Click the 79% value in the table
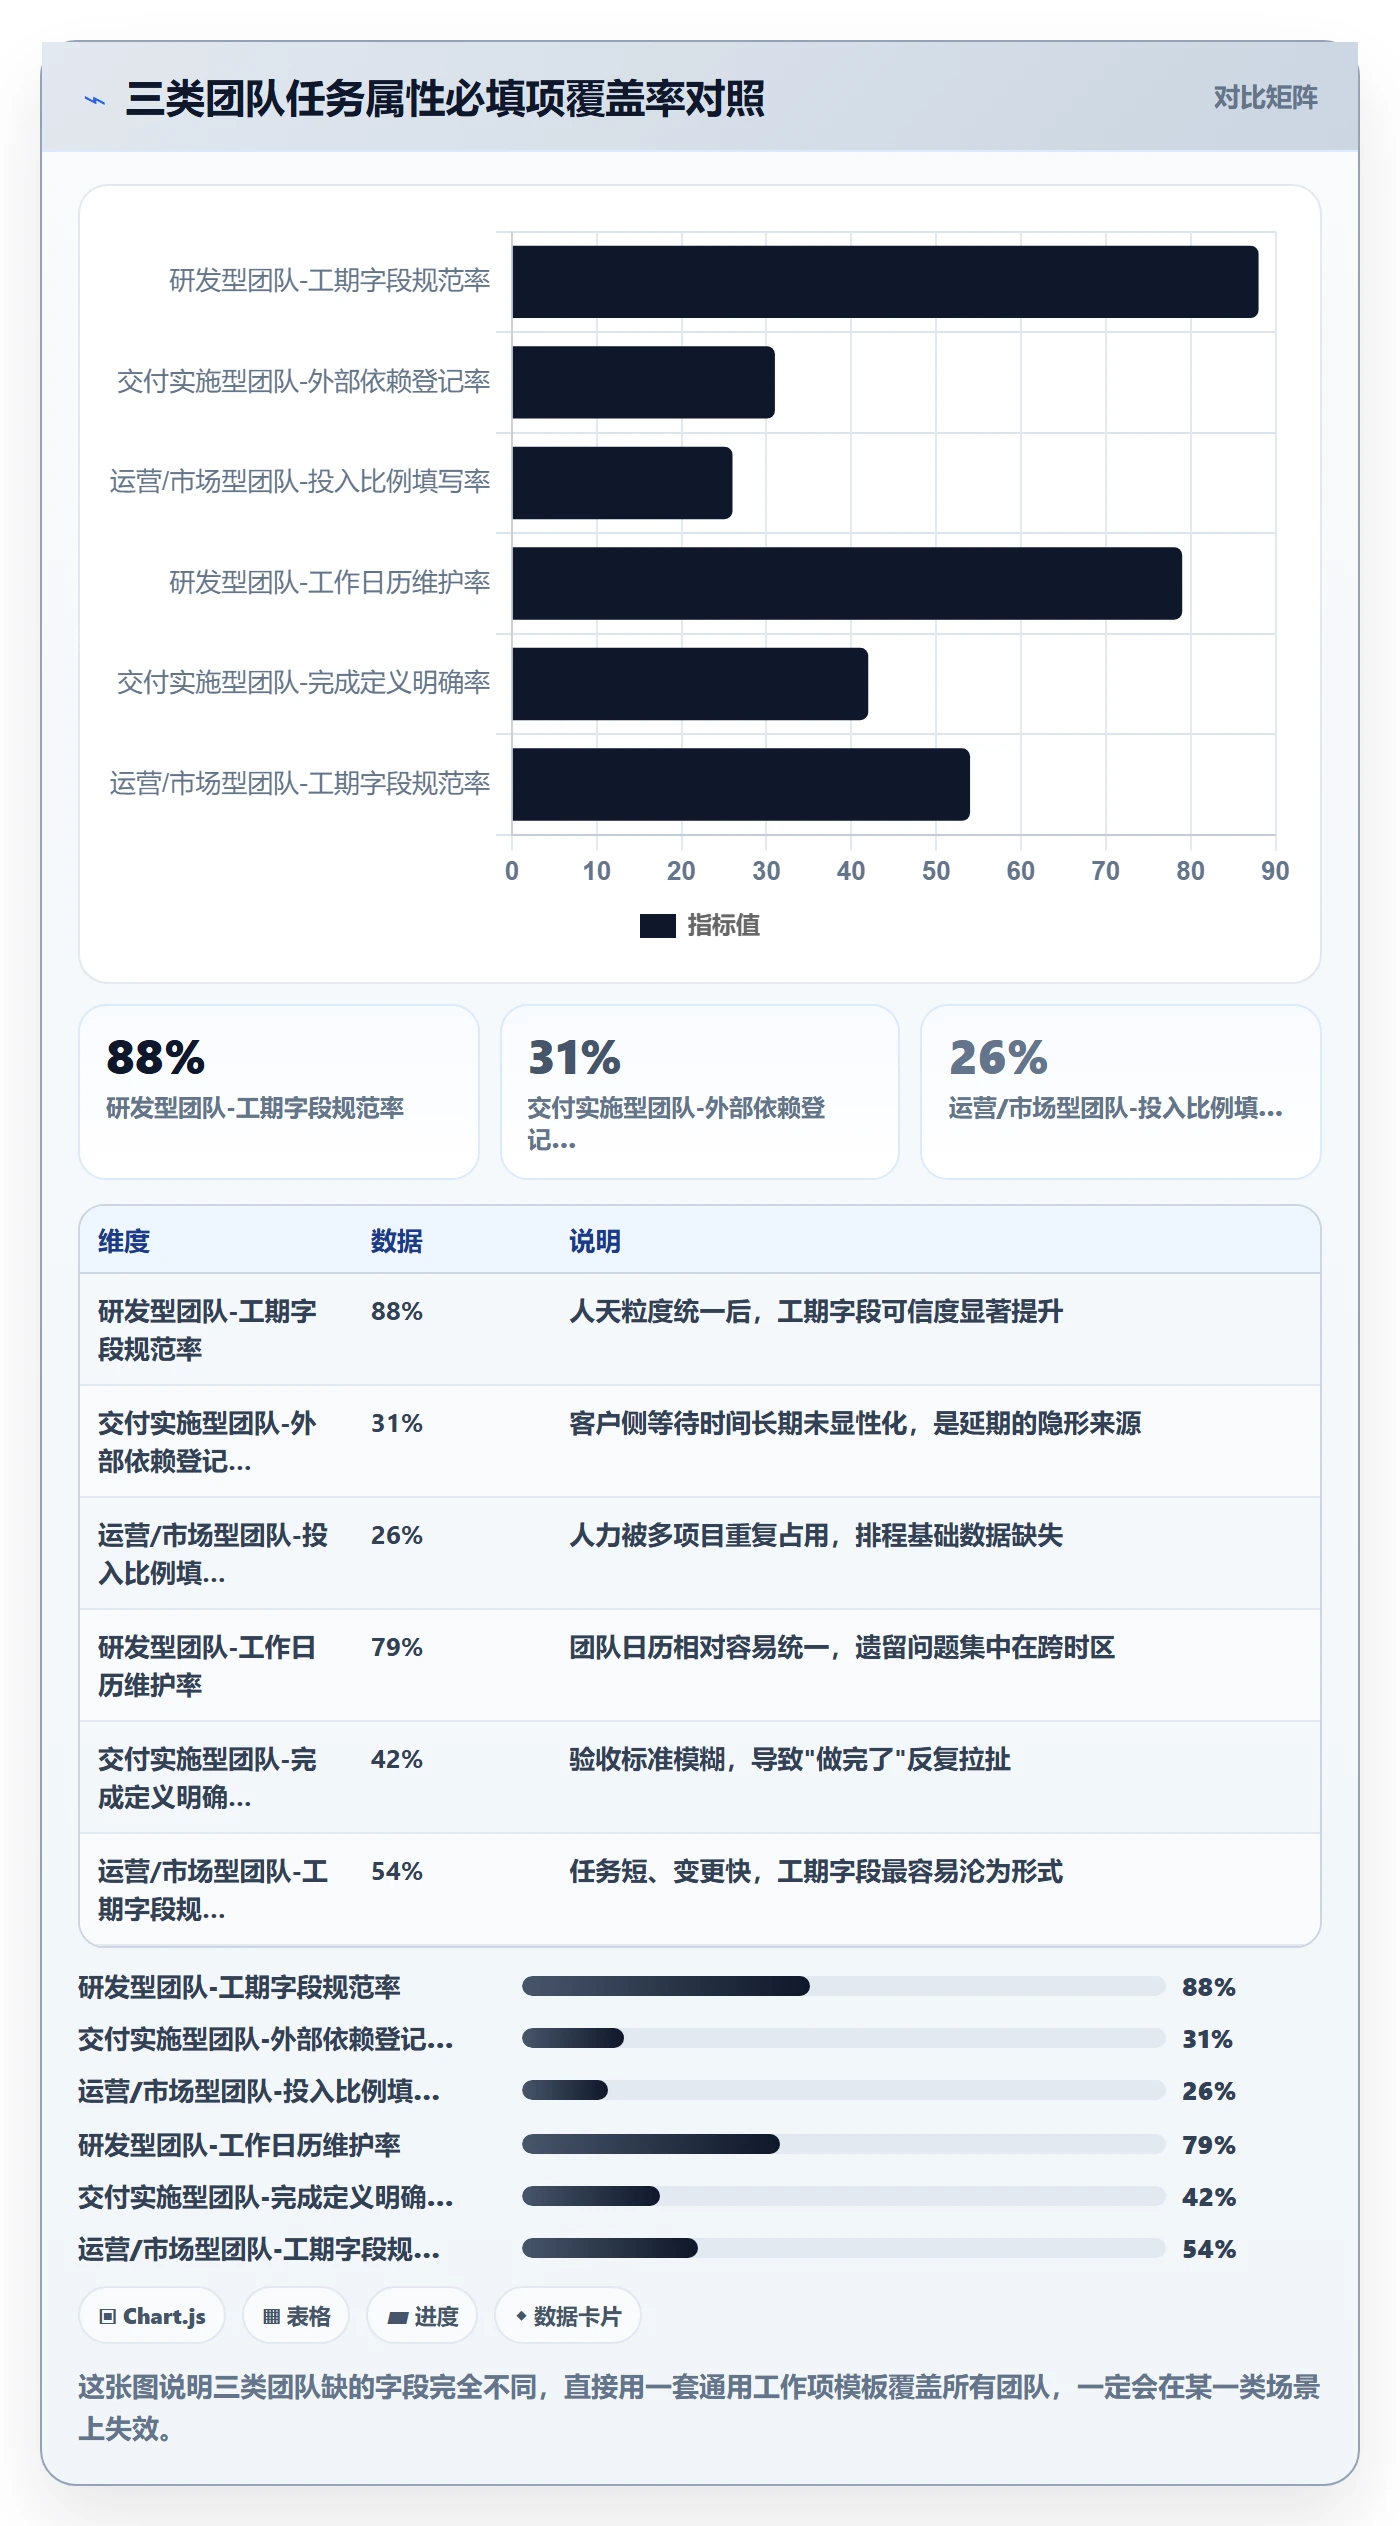Image resolution: width=1400 pixels, height=2526 pixels. [x=397, y=1647]
